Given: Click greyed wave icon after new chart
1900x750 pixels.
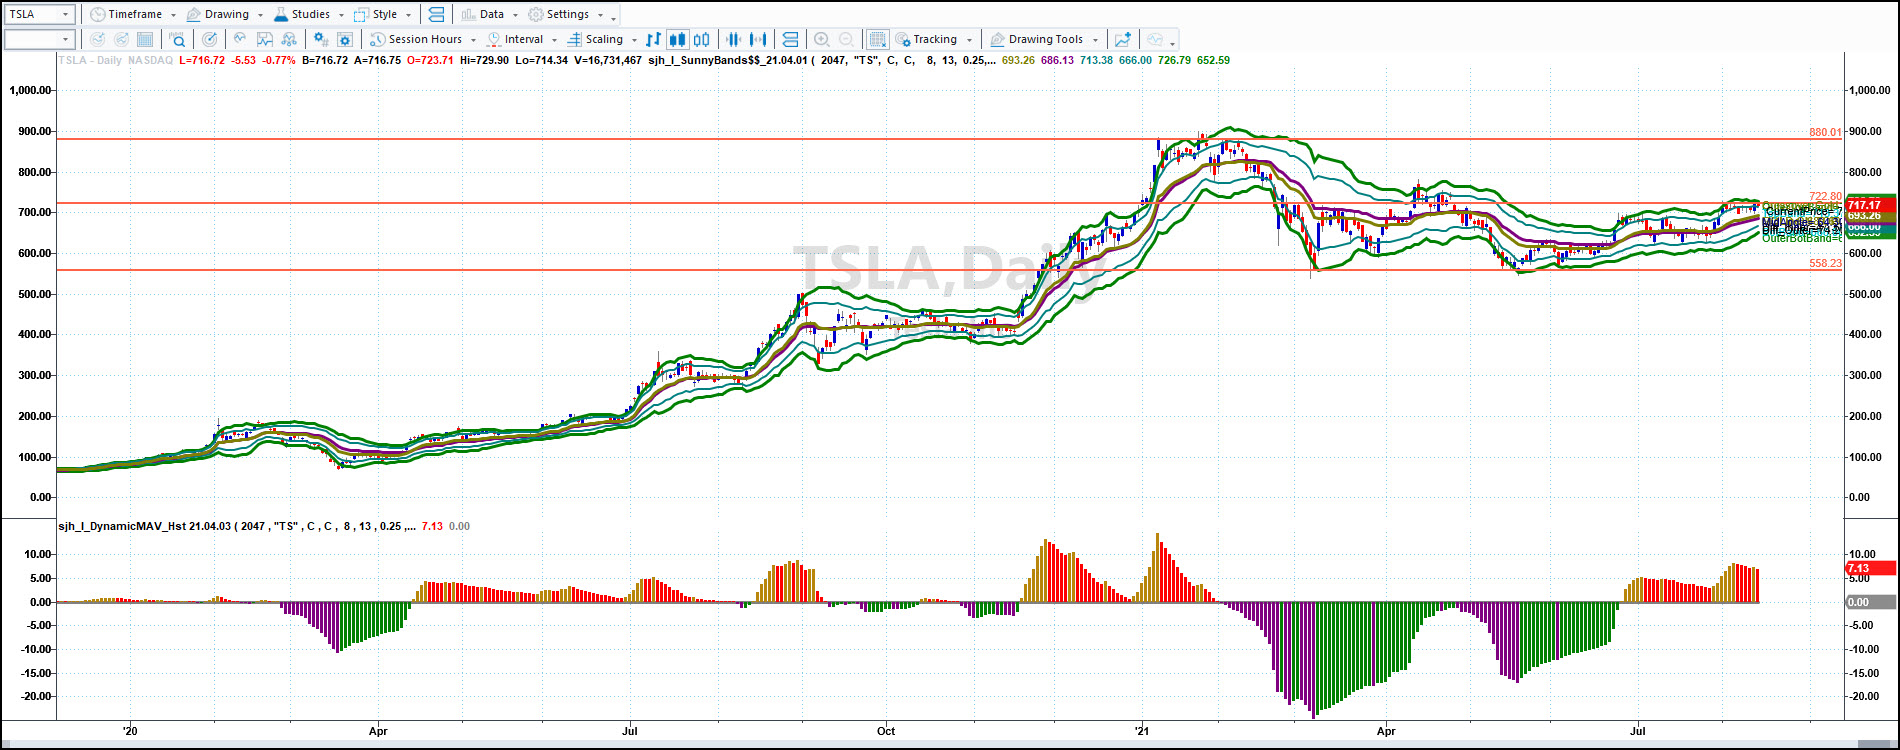Looking at the screenshot, I should pos(1155,40).
